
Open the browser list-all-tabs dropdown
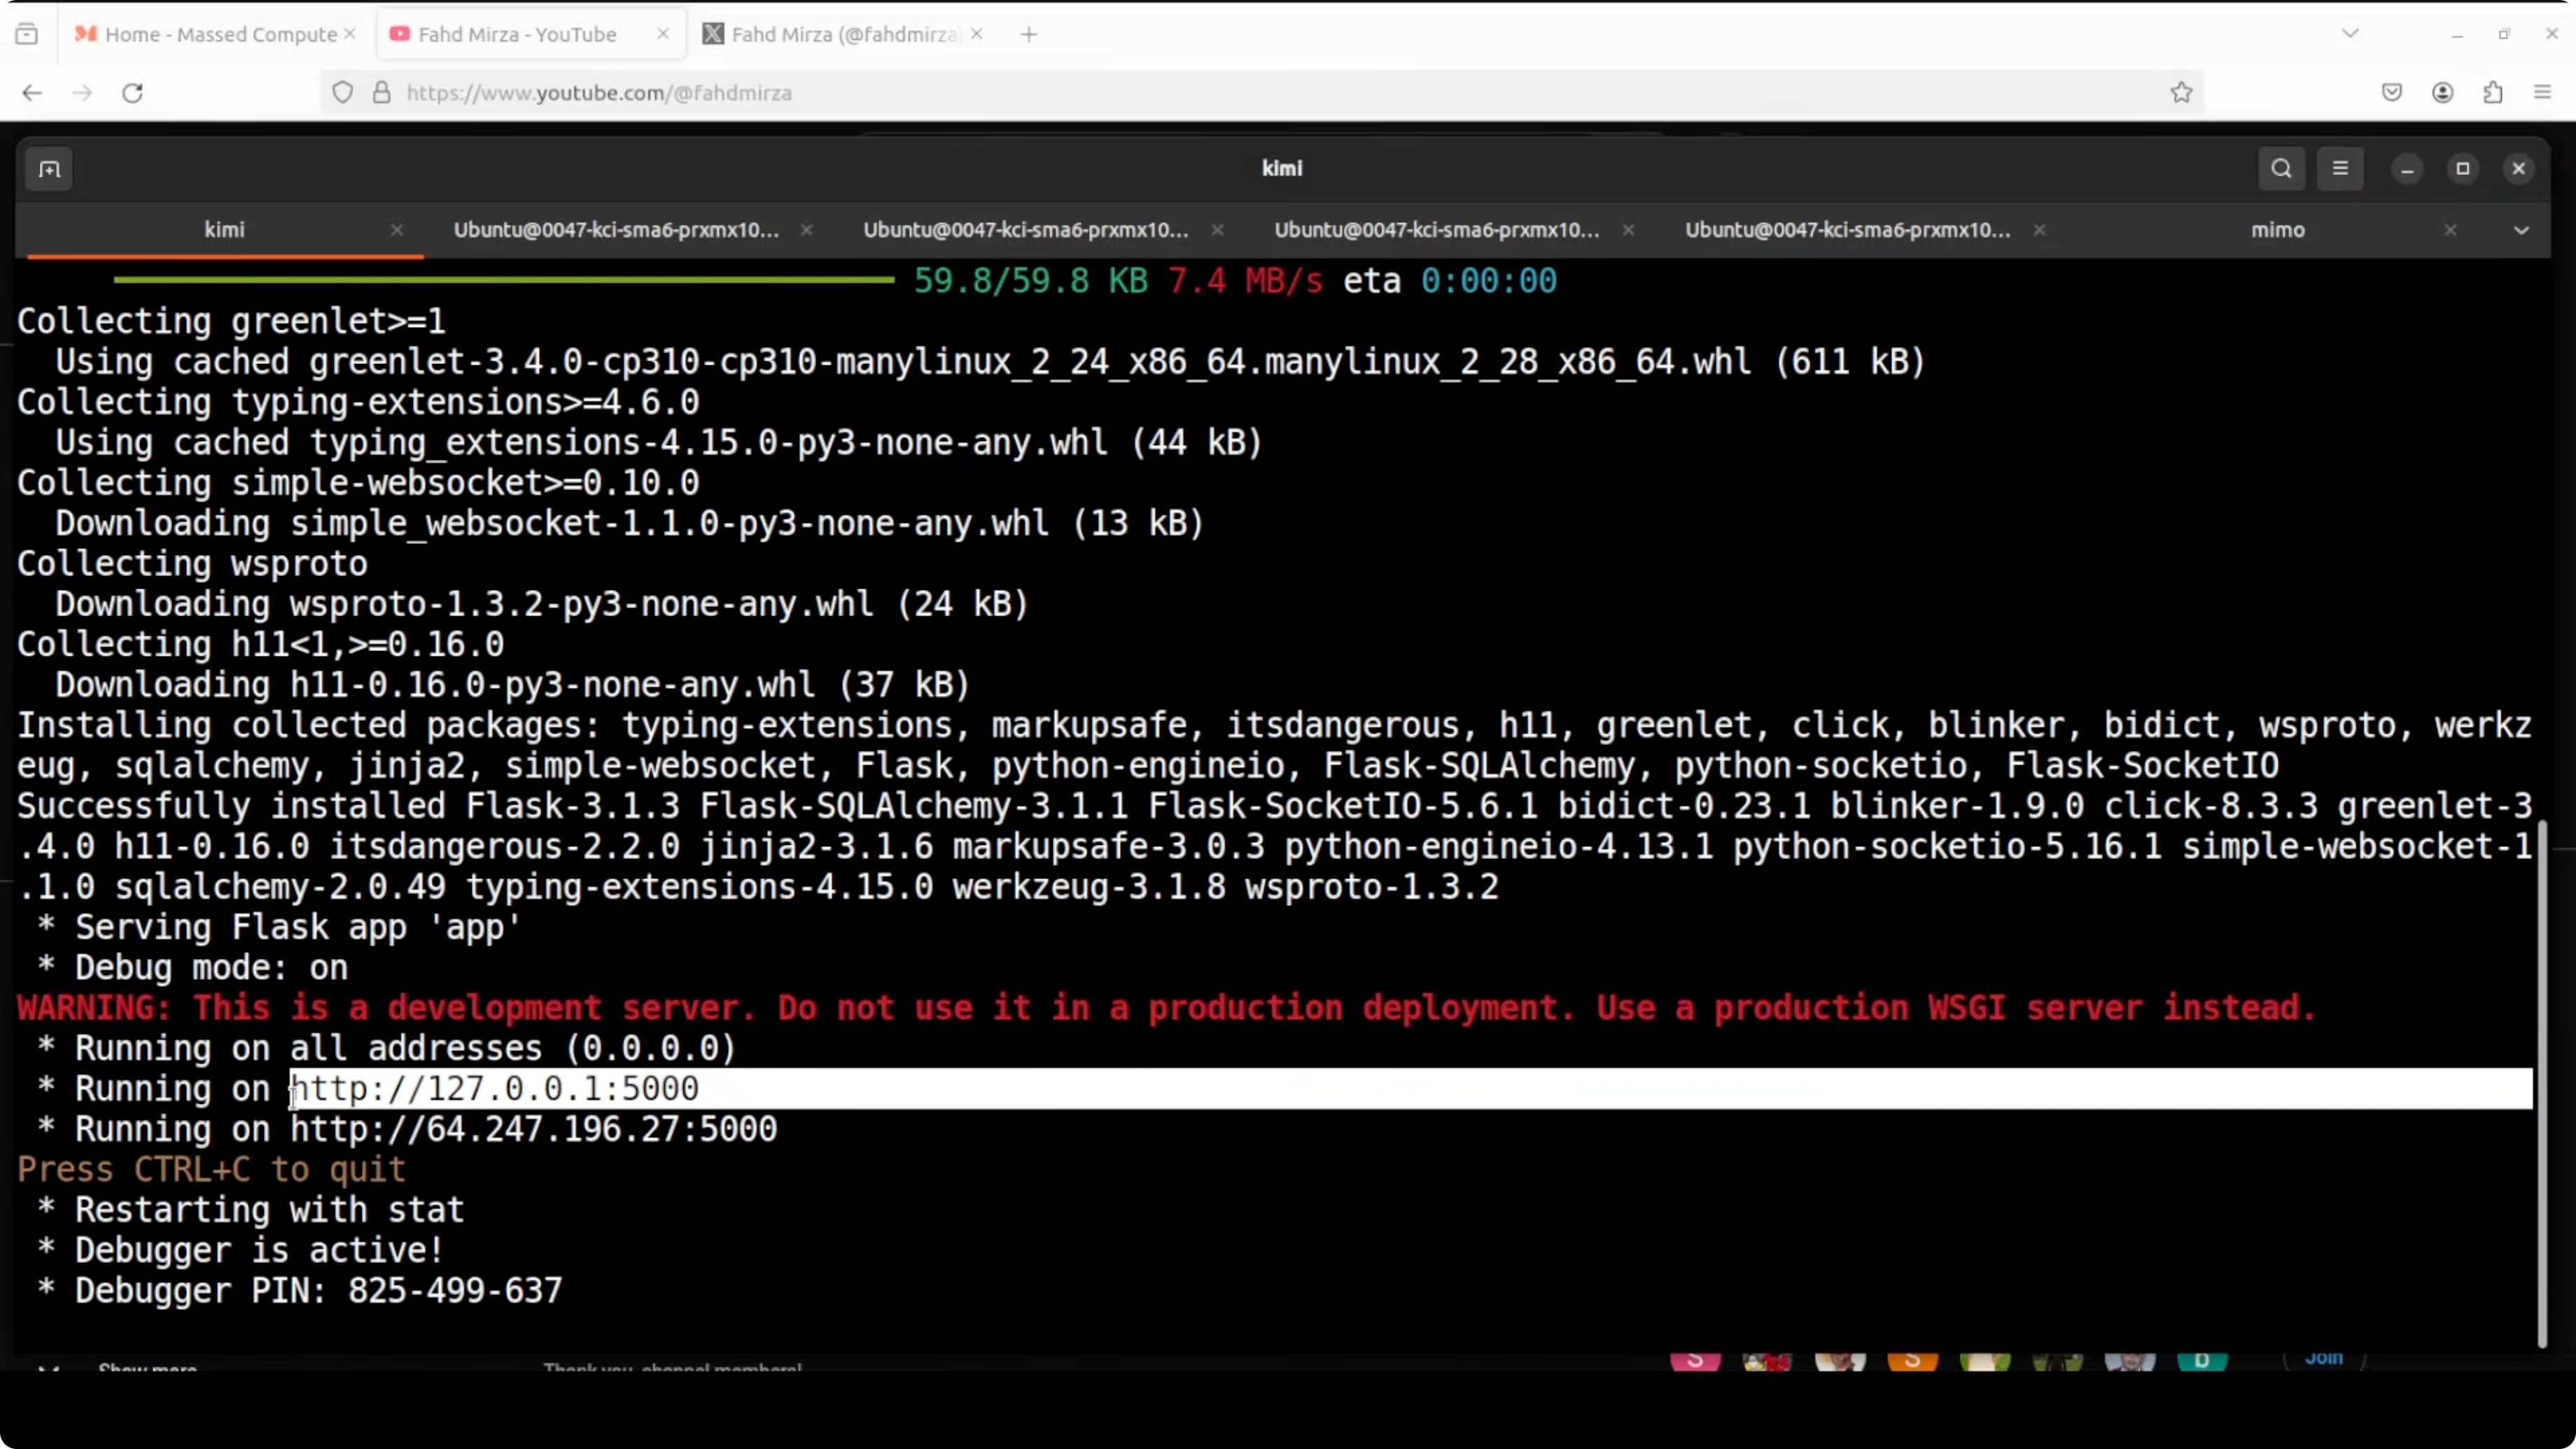click(x=2350, y=34)
